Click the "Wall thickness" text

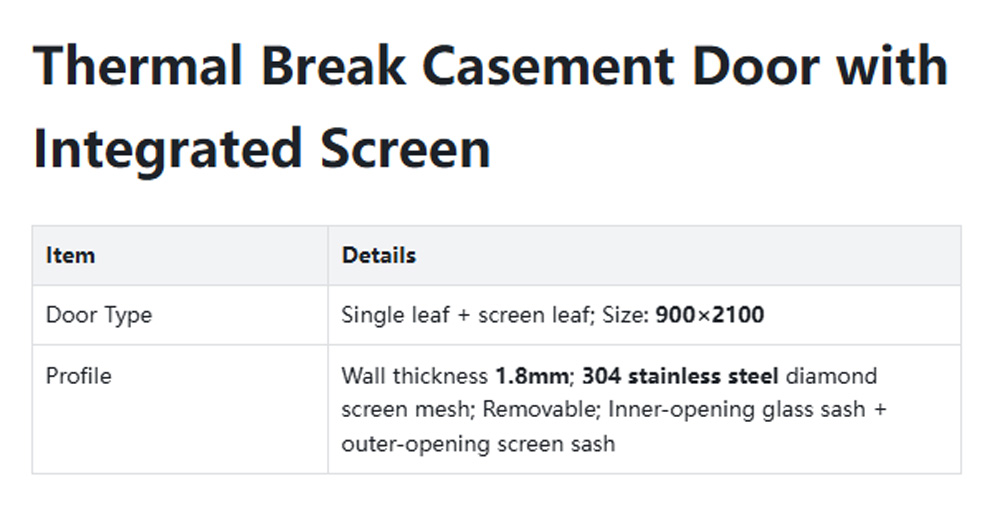[415, 377]
